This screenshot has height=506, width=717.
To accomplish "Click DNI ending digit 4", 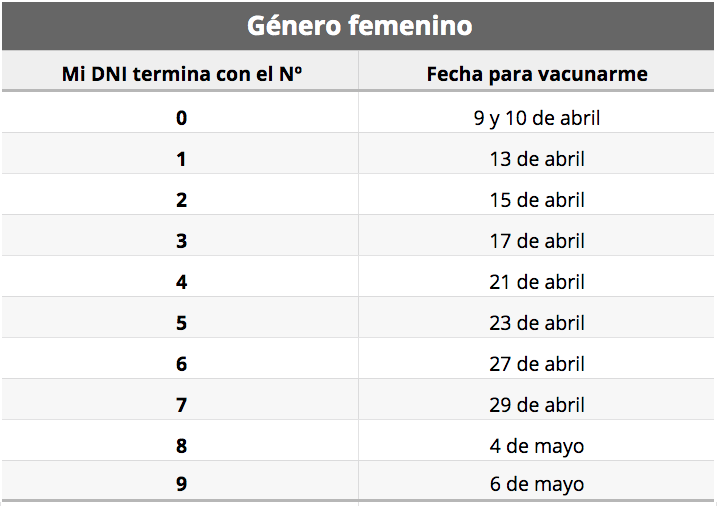I will click(x=182, y=282).
